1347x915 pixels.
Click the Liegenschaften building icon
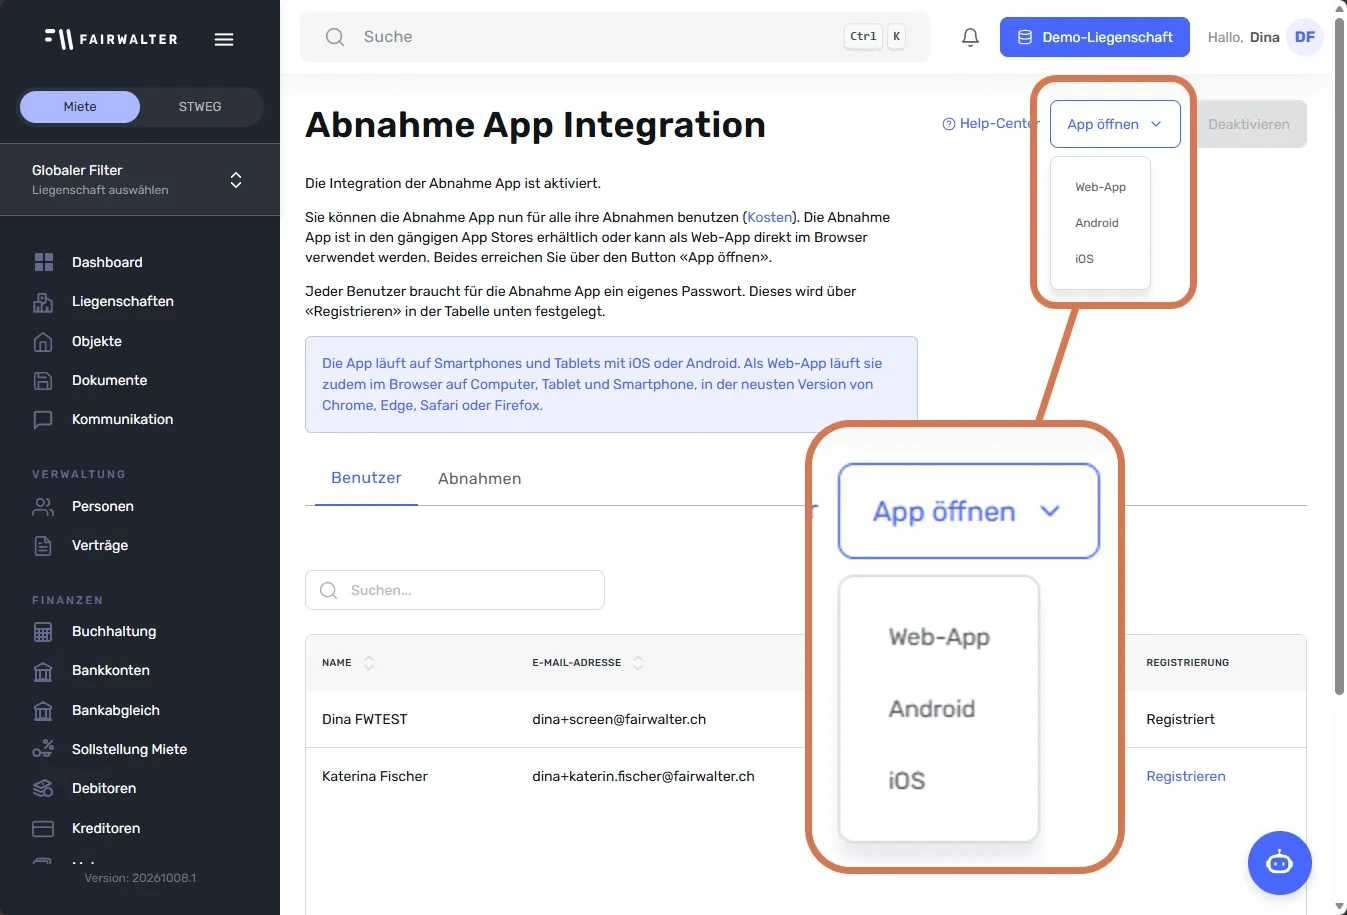[x=43, y=302]
